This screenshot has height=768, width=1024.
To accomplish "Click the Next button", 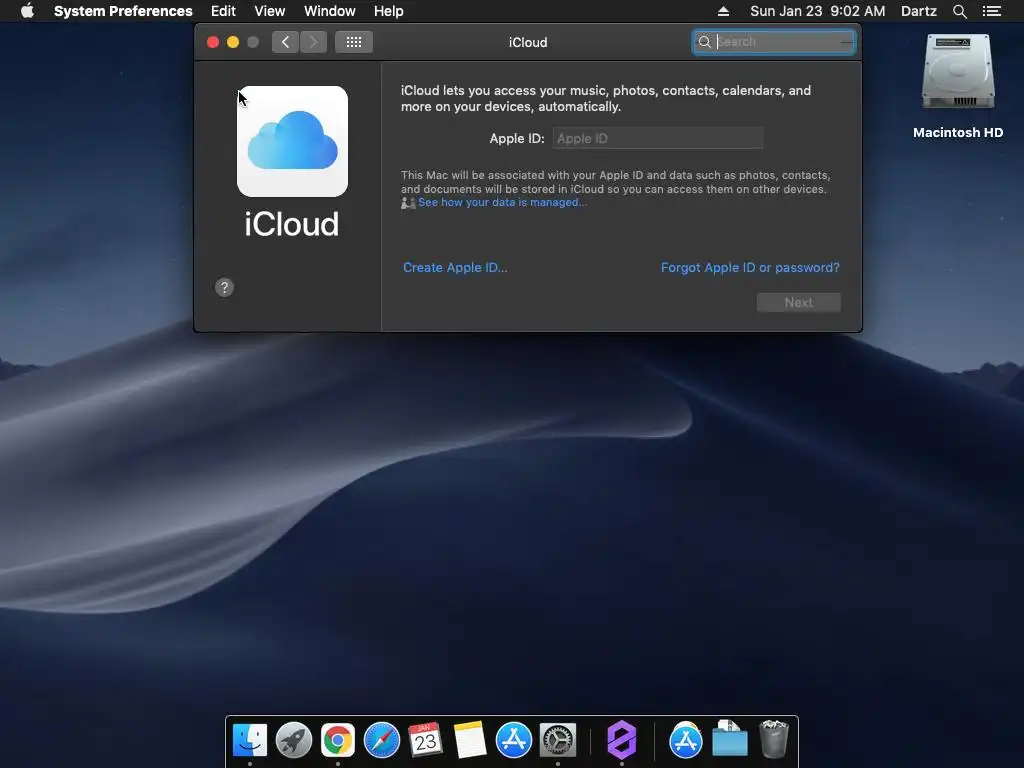I will click(799, 302).
